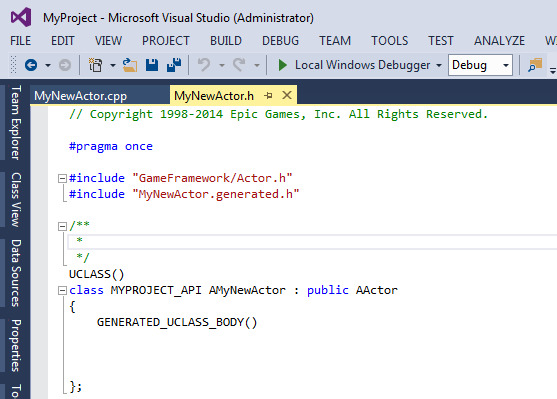Viewport: 557px width, 399px height.
Task: Close the MyNewActor.h tab
Action: pyautogui.click(x=287, y=95)
